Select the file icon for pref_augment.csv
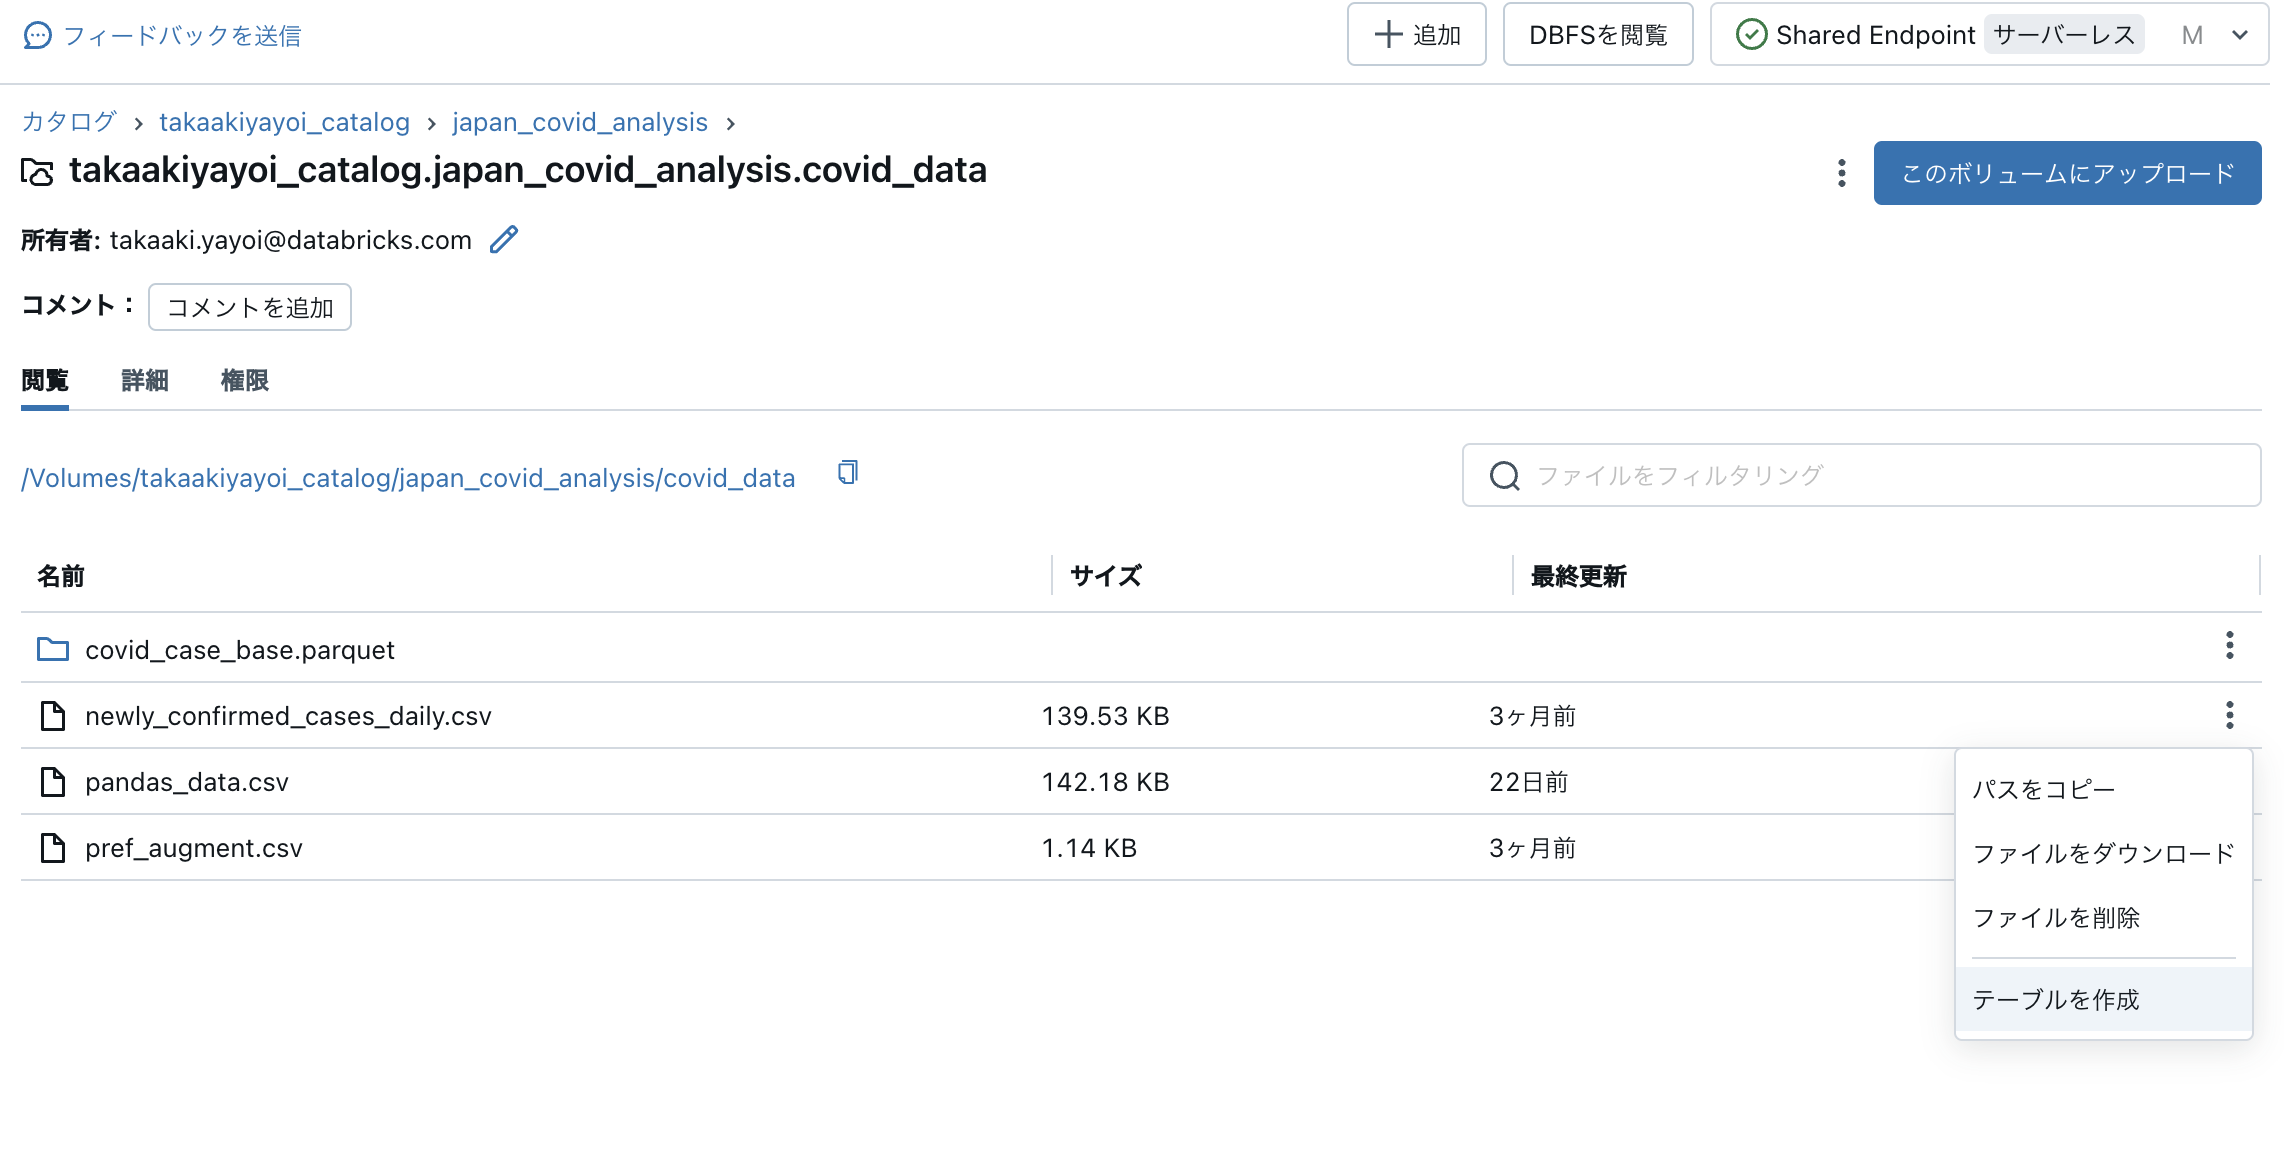Viewport: 2284px width, 1164px height. [52, 847]
